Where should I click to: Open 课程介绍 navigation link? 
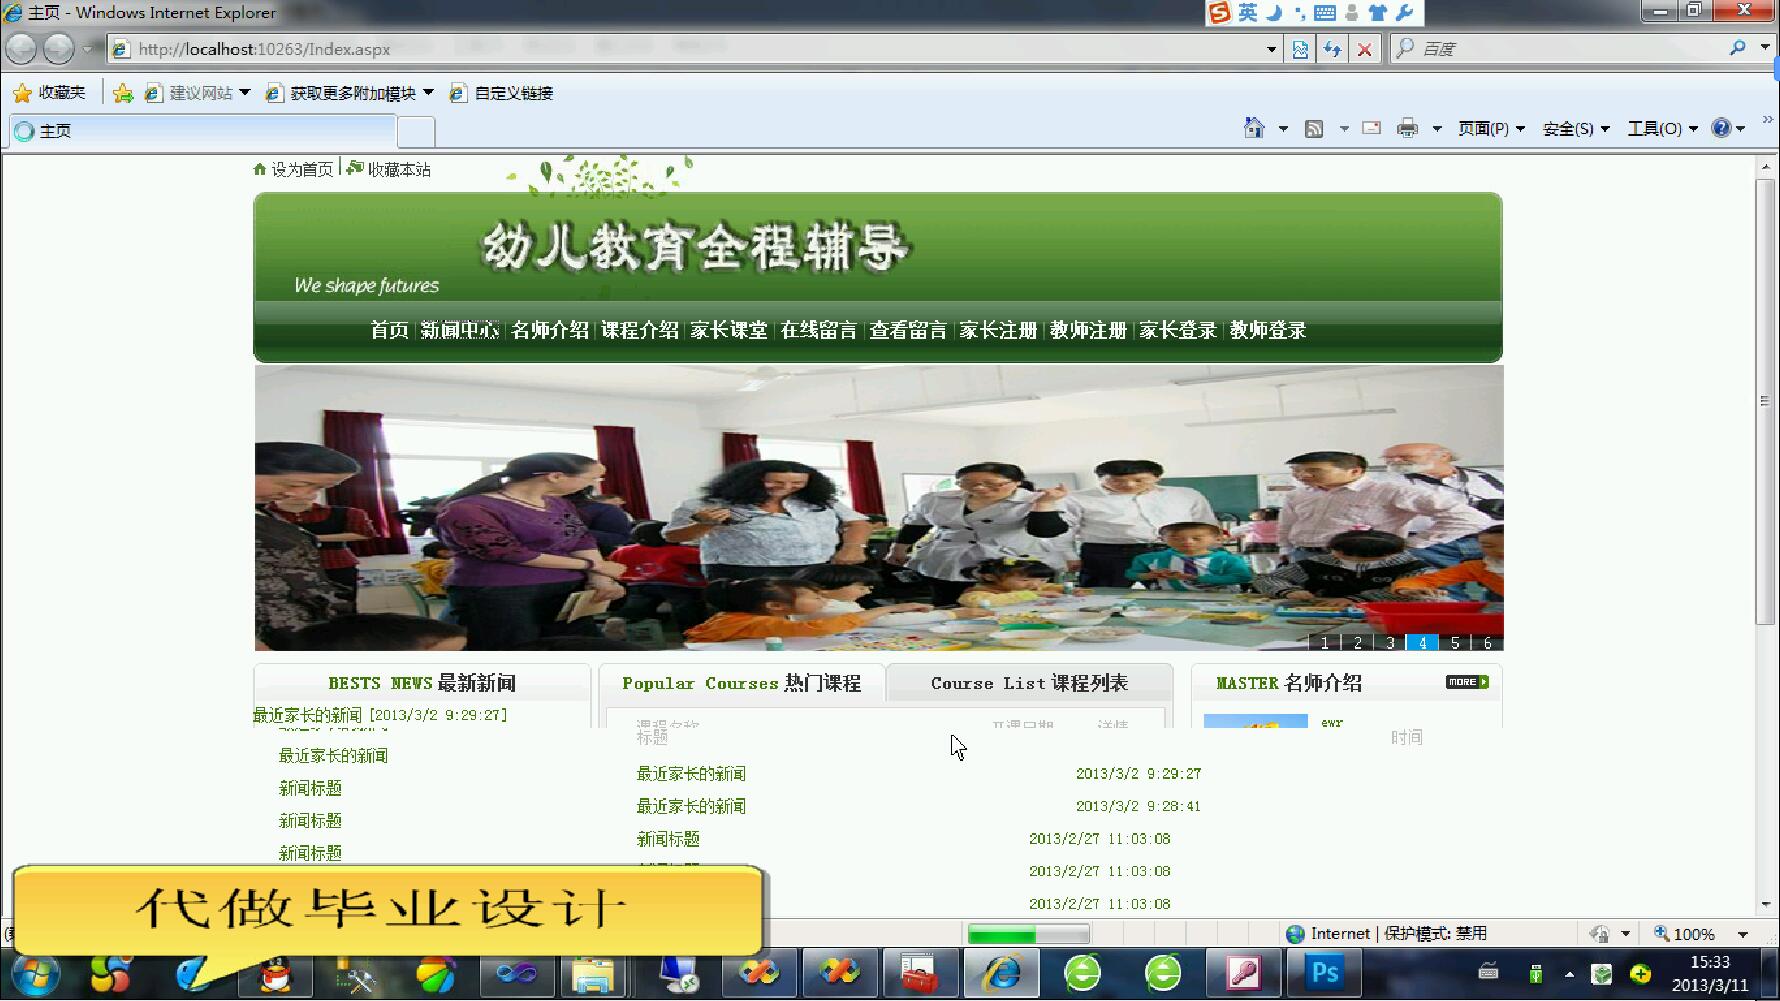pos(640,330)
